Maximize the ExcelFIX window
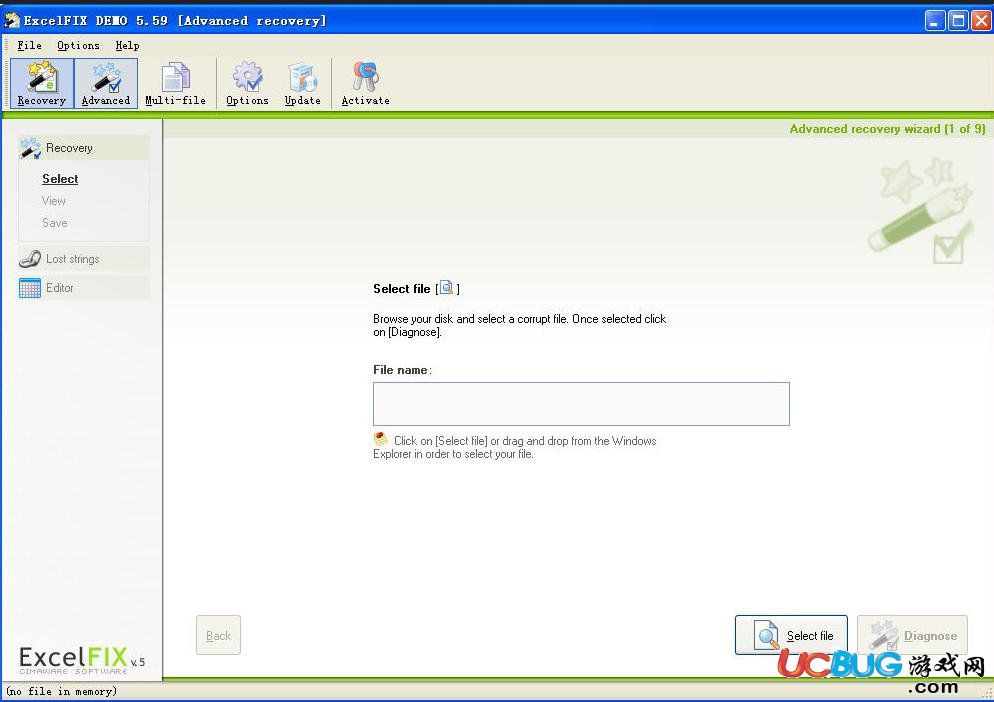 [x=958, y=20]
